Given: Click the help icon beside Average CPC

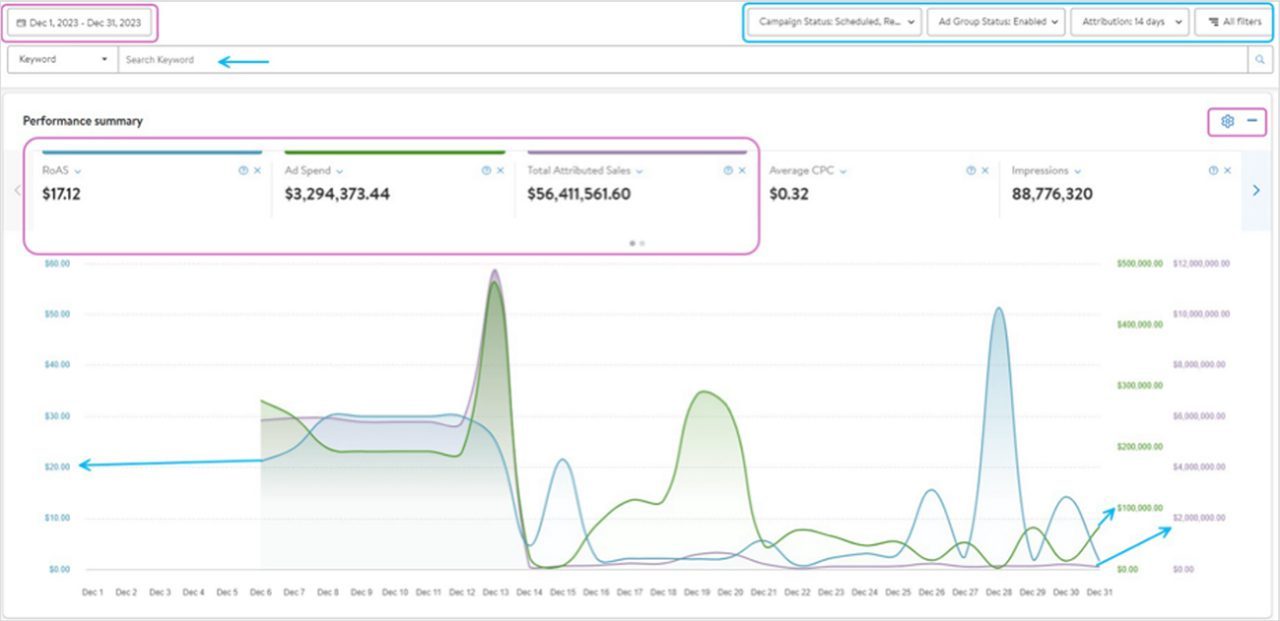Looking at the screenshot, I should pyautogui.click(x=970, y=169).
